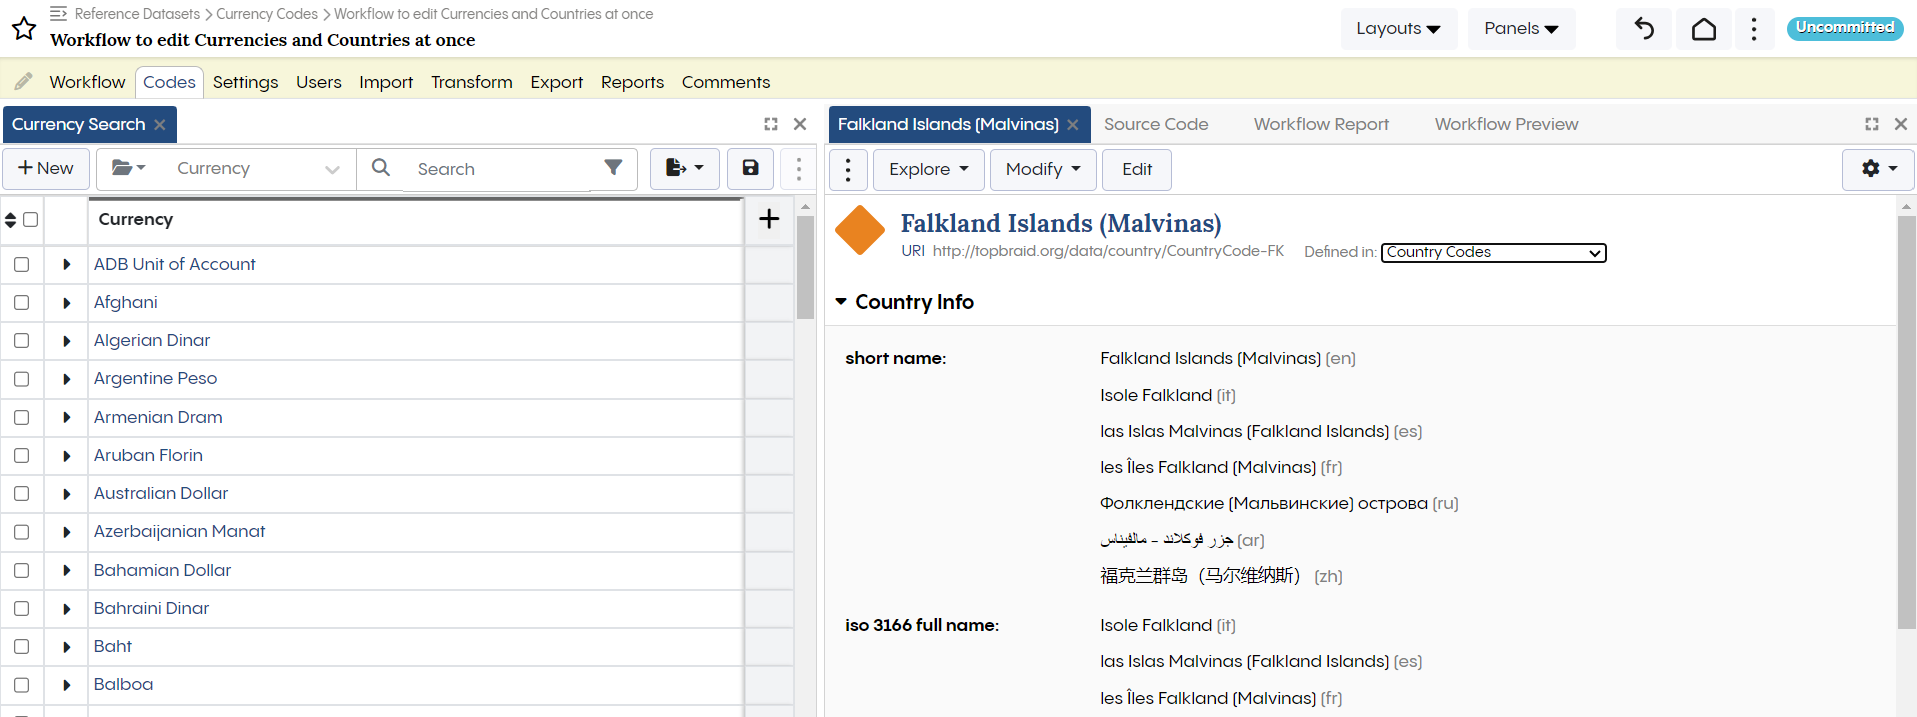This screenshot has width=1917, height=717.
Task: Open the Australian Dollar link
Action: [x=161, y=493]
